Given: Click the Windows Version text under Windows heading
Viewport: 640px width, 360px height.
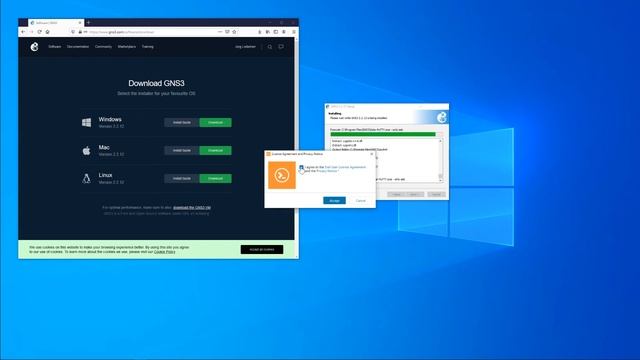Looking at the screenshot, I should (x=111, y=127).
